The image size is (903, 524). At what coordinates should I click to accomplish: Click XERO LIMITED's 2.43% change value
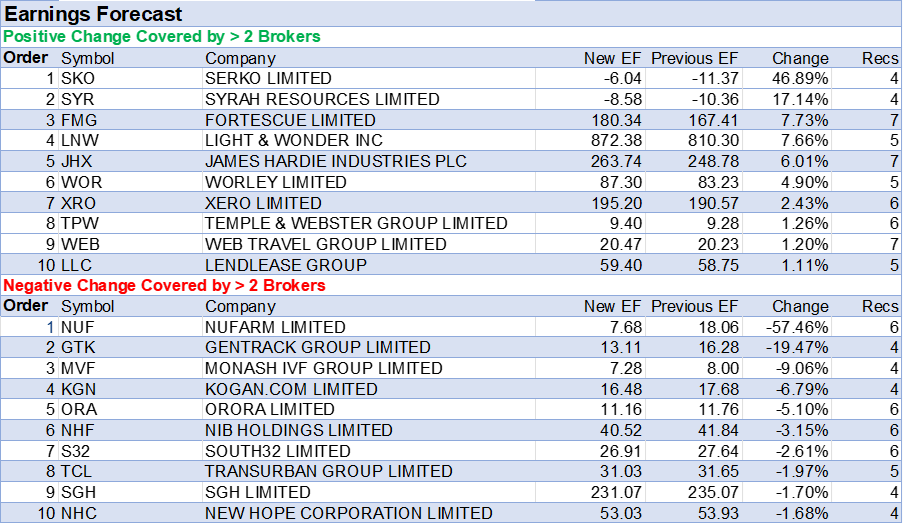(800, 203)
